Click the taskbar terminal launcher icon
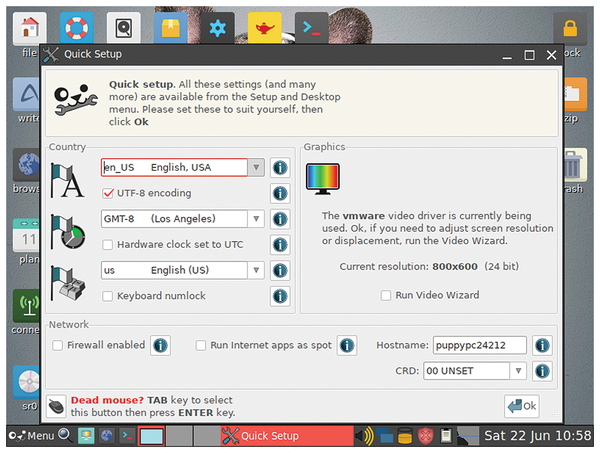This screenshot has height=453, width=600. 127,436
